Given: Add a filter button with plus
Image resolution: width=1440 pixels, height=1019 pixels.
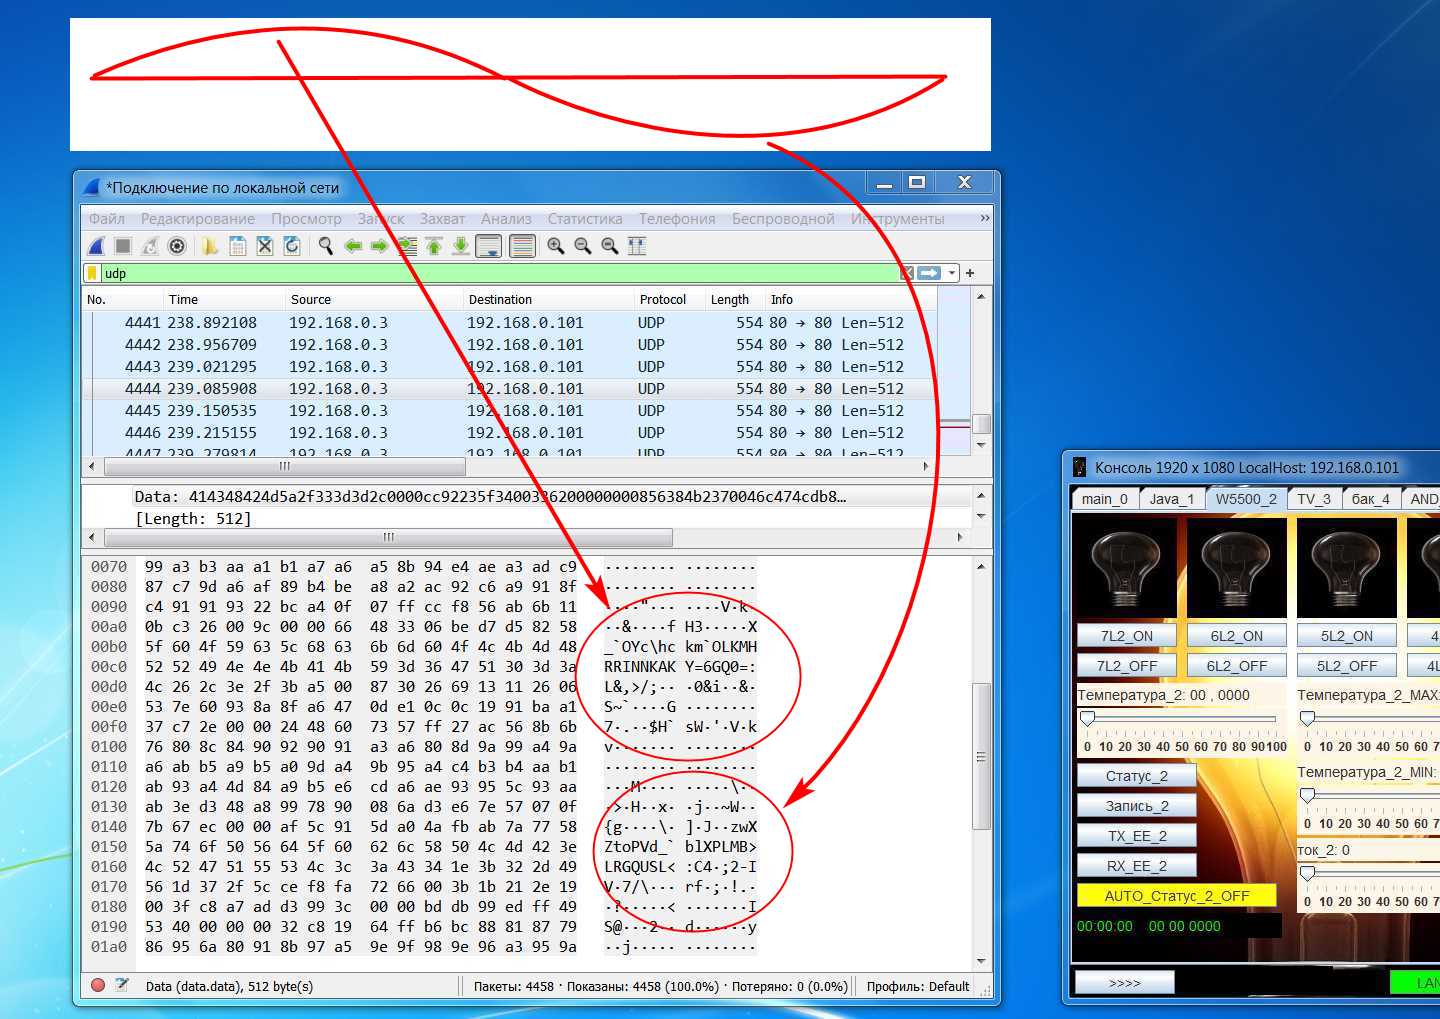Looking at the screenshot, I should [x=970, y=273].
